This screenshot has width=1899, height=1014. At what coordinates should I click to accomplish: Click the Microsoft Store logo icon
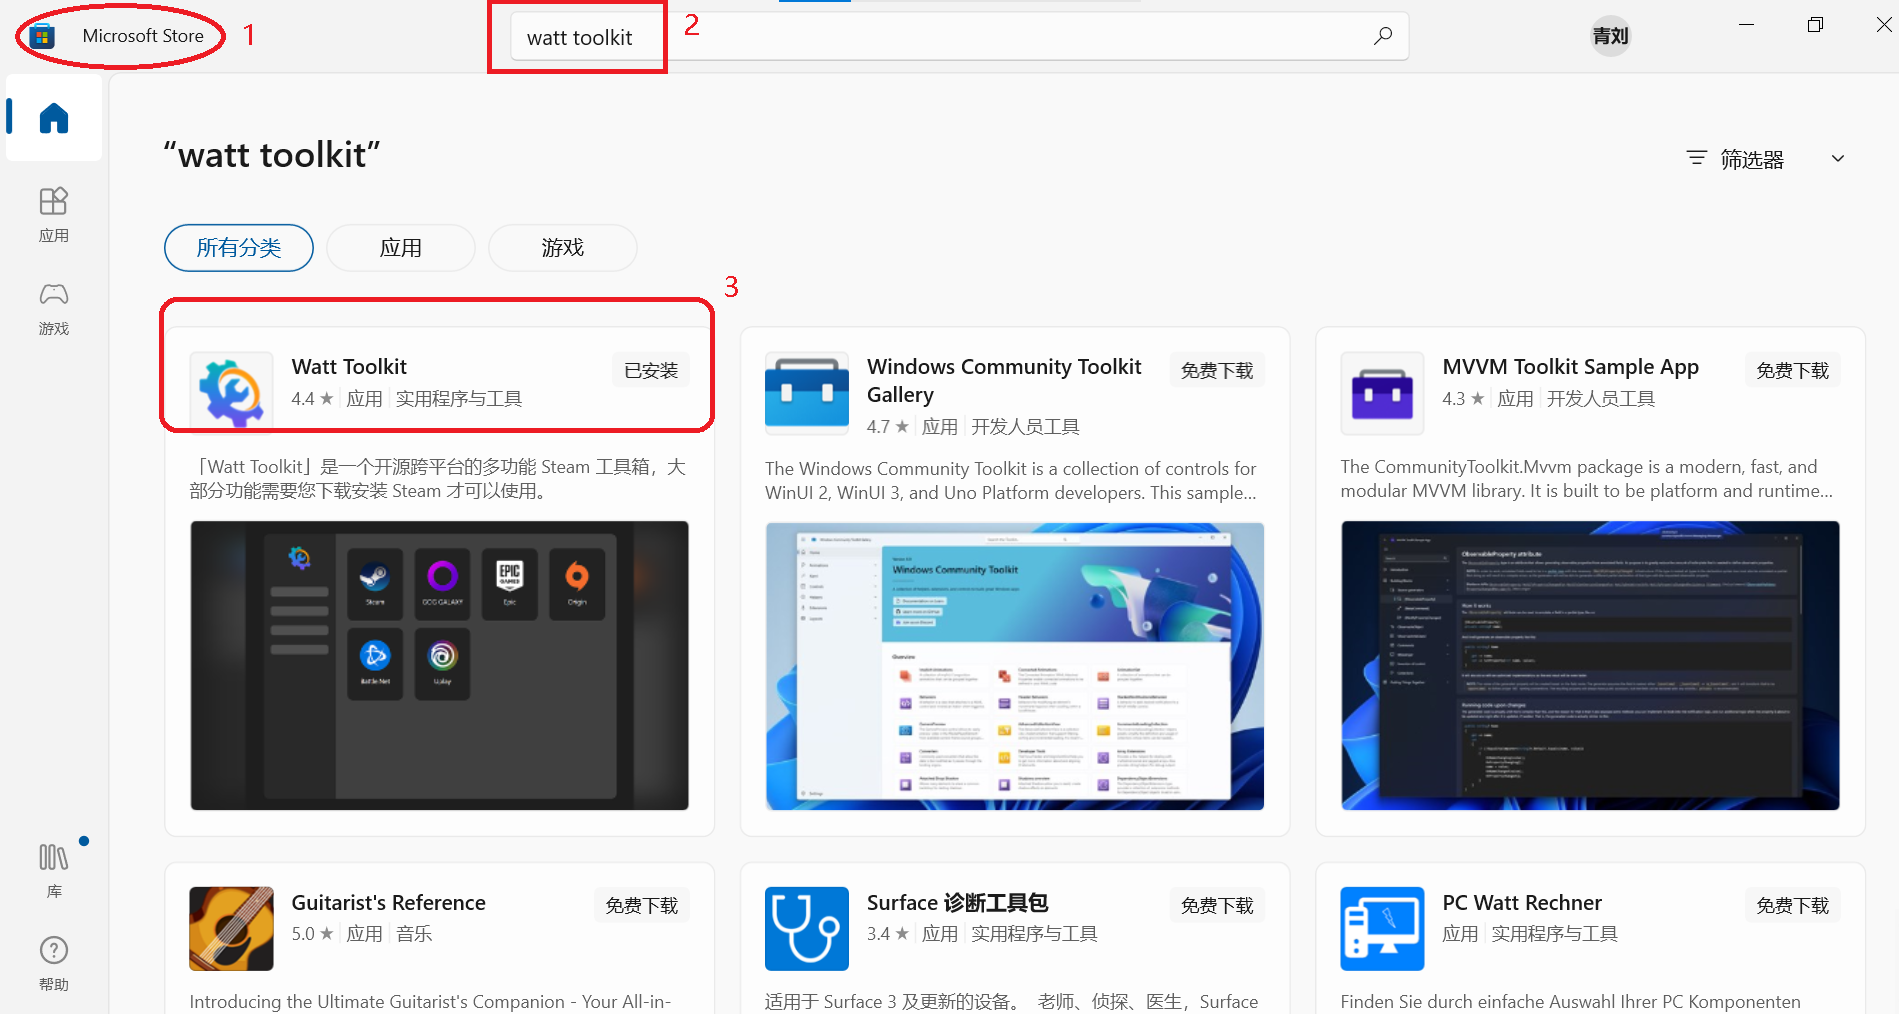coord(41,37)
